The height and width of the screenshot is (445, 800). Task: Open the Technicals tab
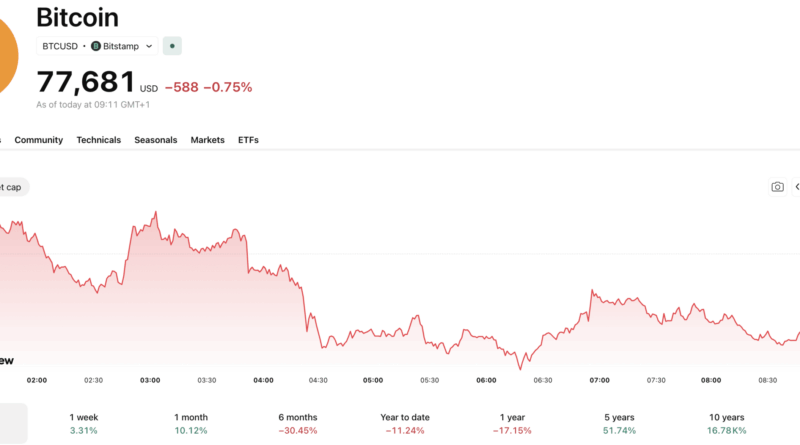99,140
